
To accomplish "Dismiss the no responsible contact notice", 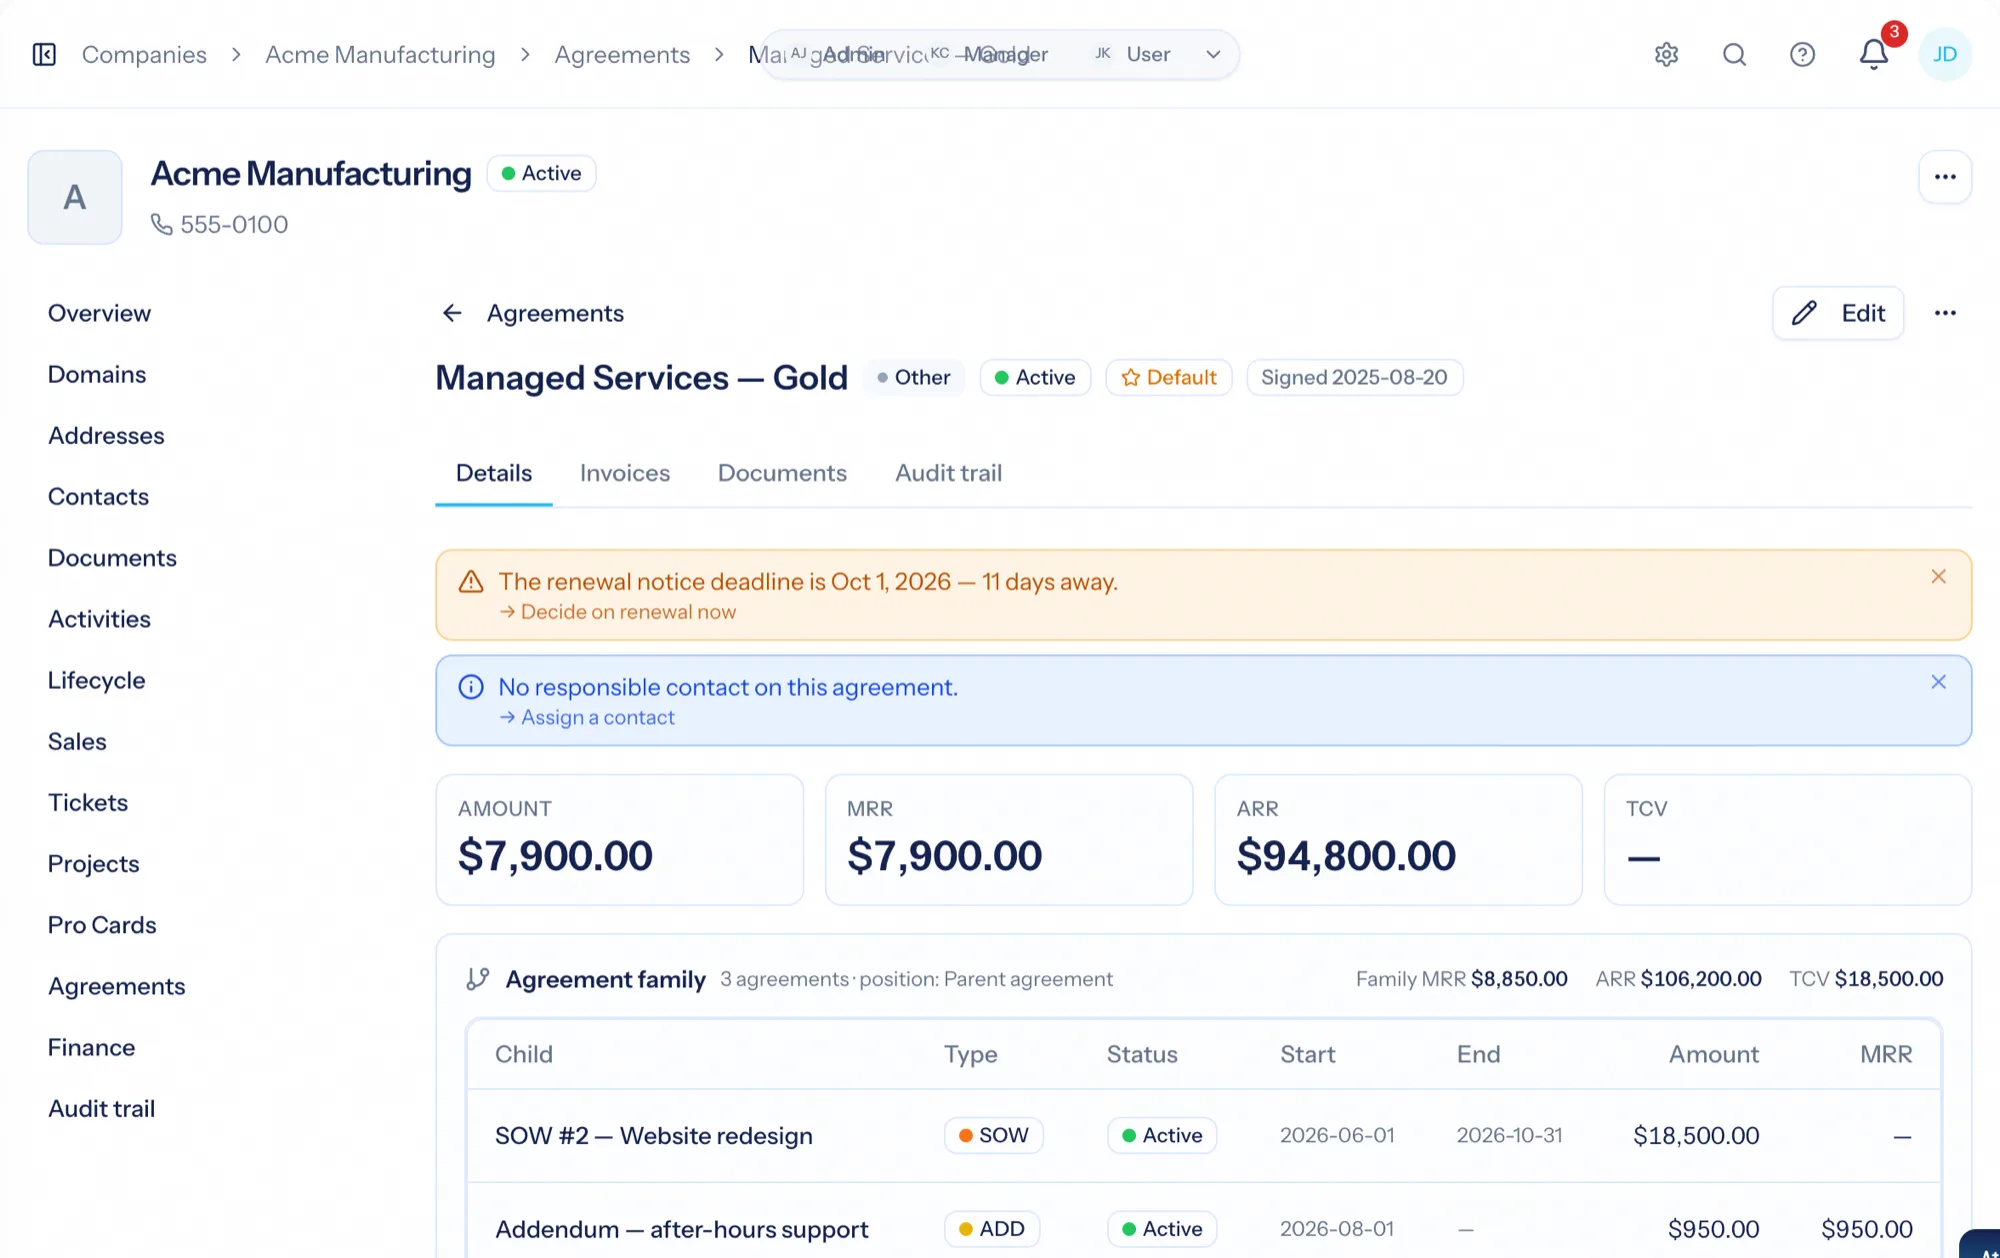I will pyautogui.click(x=1938, y=682).
